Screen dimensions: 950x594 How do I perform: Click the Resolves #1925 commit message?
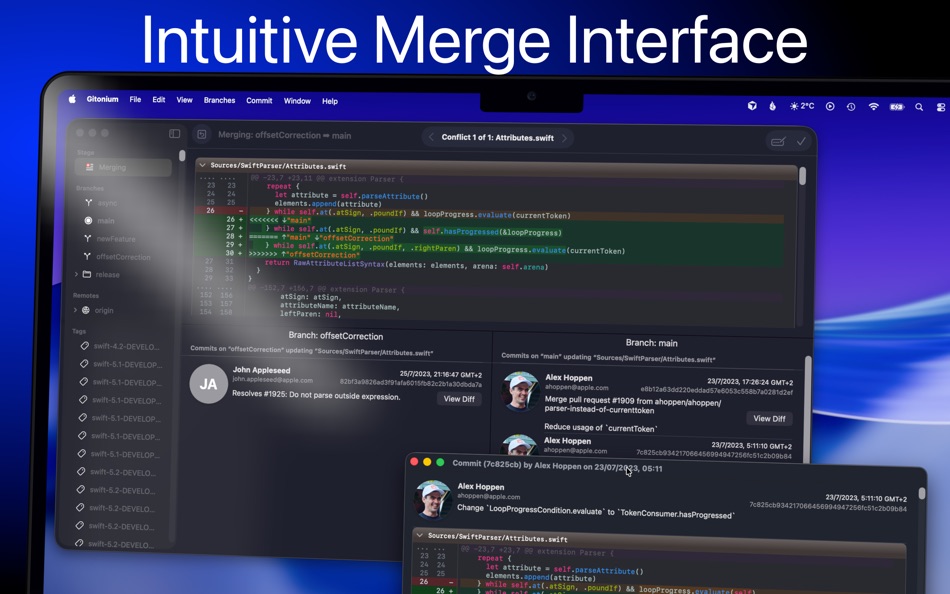[316, 395]
